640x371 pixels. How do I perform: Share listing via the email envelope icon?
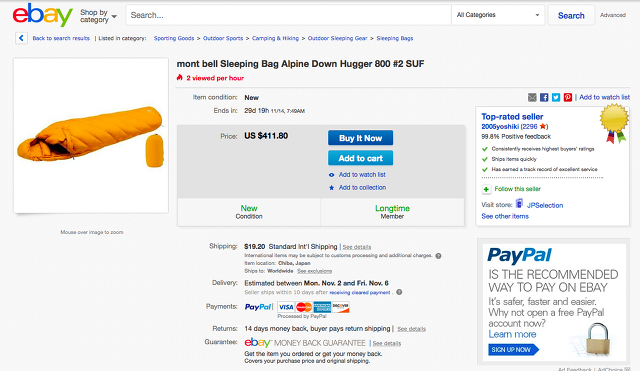tap(532, 97)
